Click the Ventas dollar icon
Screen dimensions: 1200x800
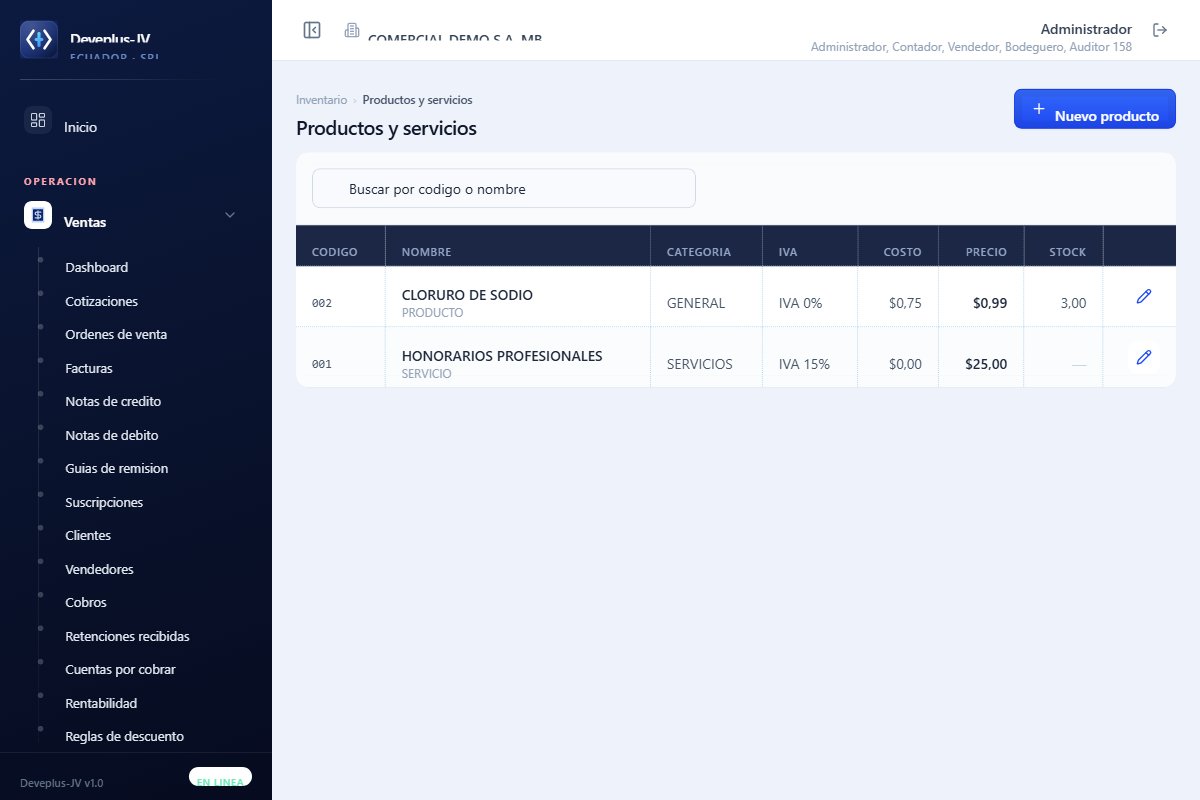[x=38, y=215]
